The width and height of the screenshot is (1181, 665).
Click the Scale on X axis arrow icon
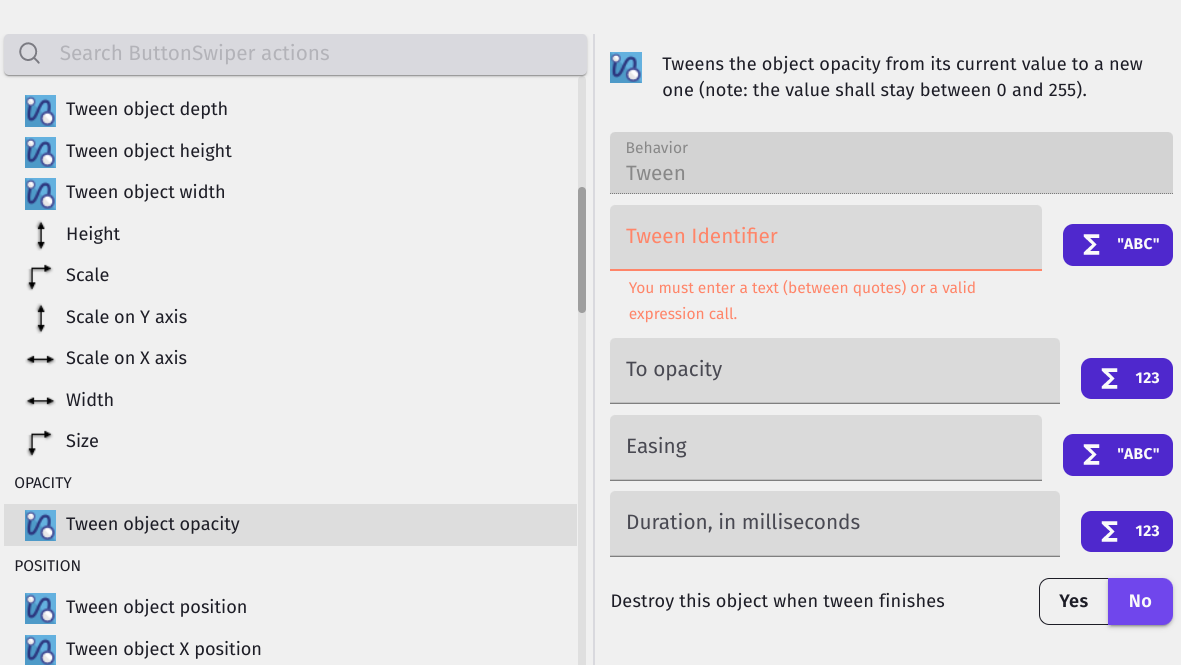40,358
